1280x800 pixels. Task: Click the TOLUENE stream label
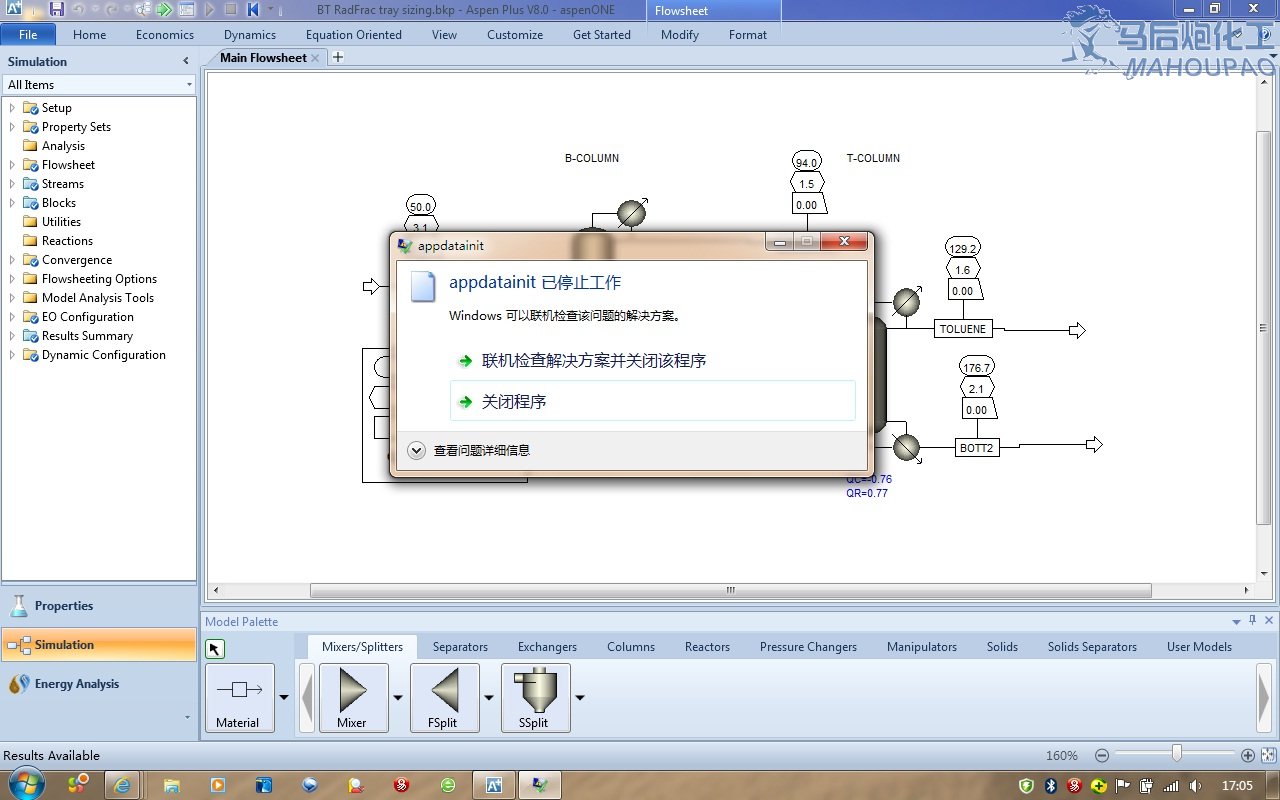[963, 329]
